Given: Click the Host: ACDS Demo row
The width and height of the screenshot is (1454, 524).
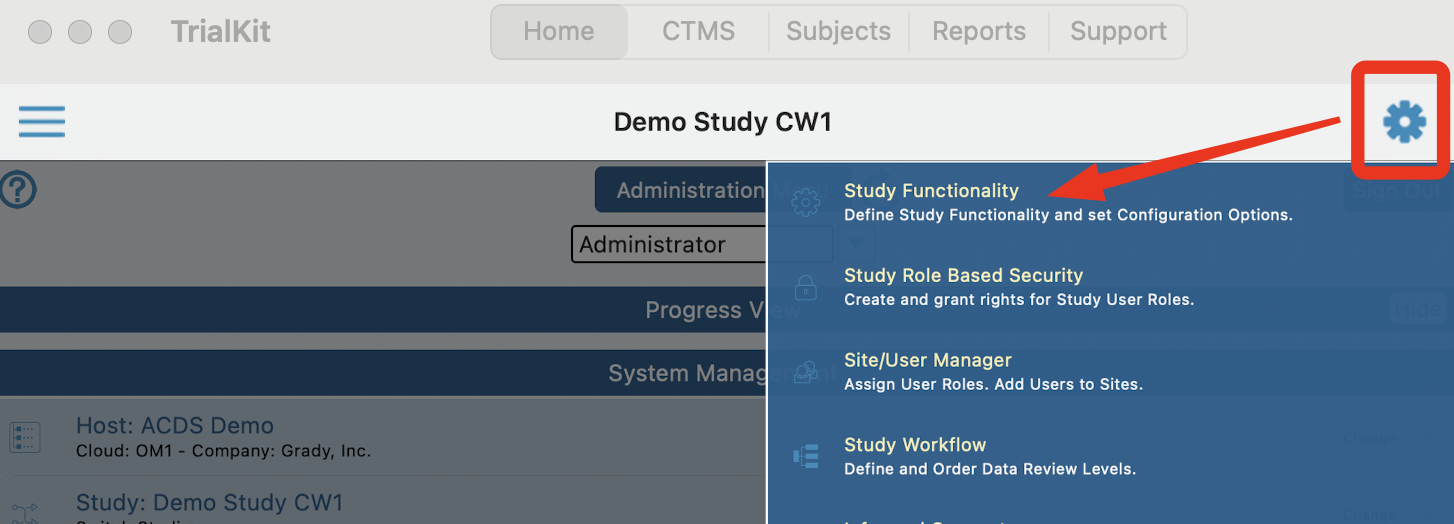Looking at the screenshot, I should click(x=384, y=437).
